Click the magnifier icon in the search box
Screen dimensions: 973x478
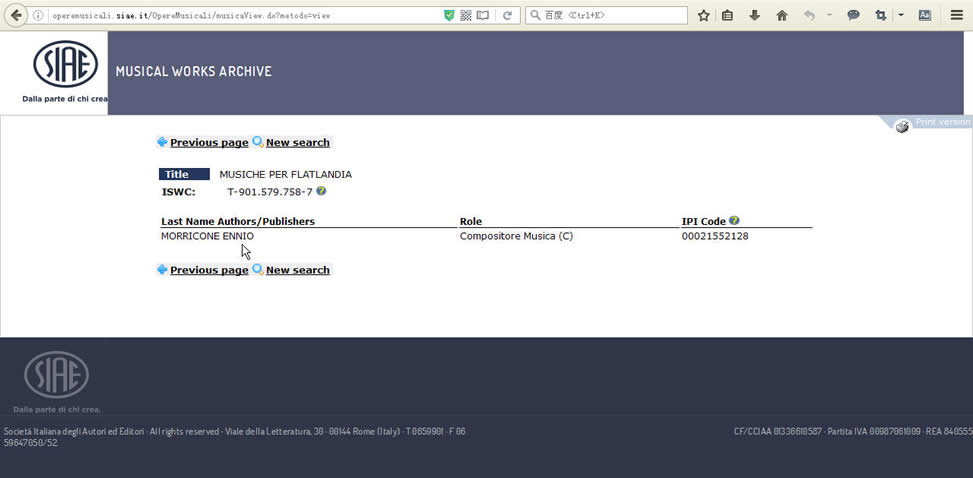point(535,16)
